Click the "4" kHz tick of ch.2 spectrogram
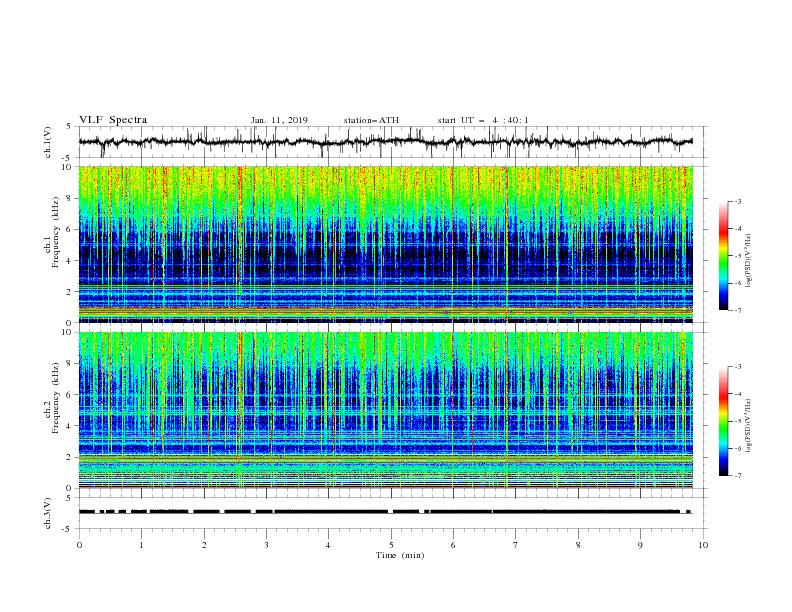792x612 pixels. point(70,426)
